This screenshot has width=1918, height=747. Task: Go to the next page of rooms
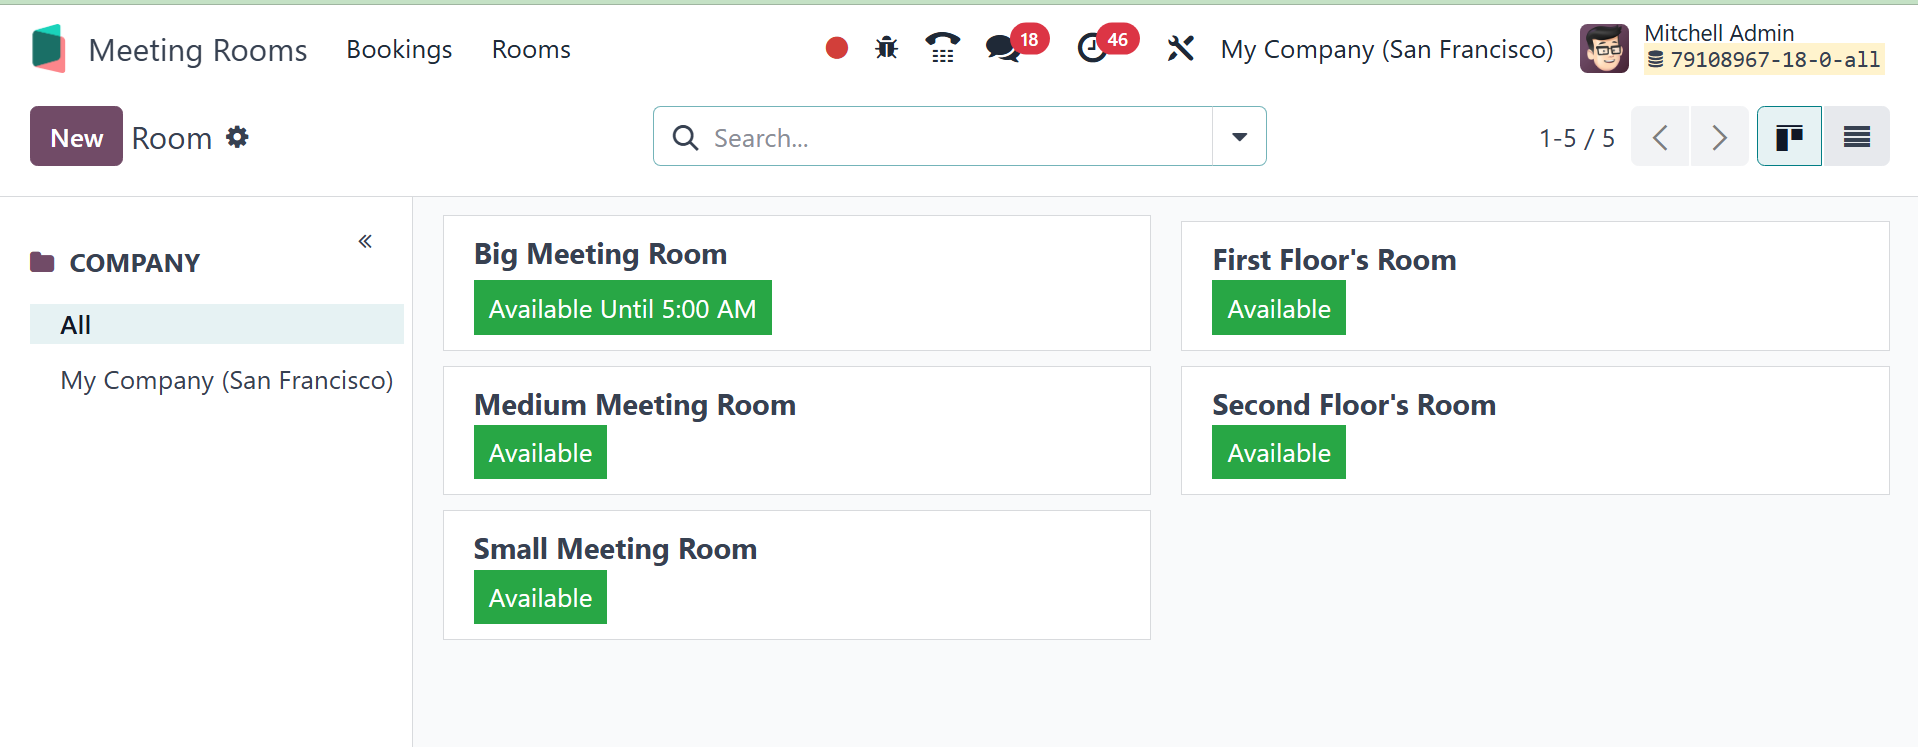click(1719, 137)
